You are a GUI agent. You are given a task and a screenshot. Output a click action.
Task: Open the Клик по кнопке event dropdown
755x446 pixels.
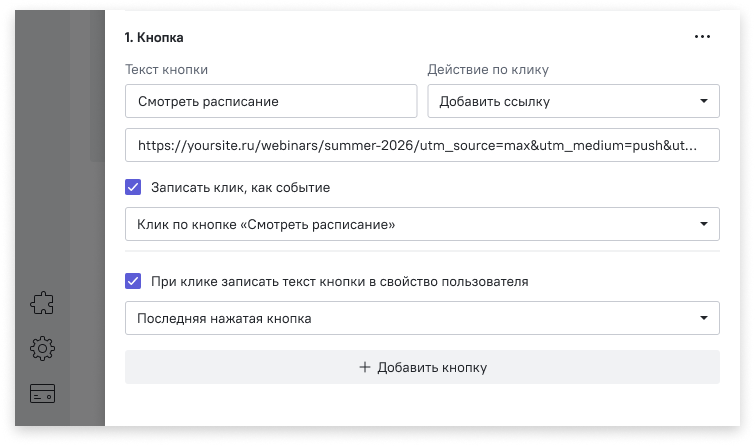pos(422,224)
